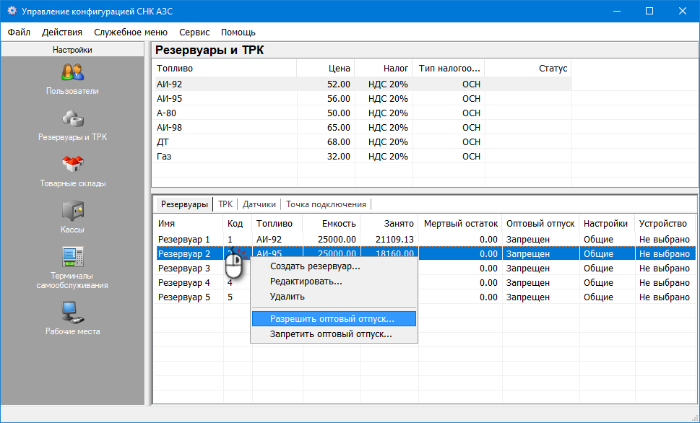Open the Служебное меню menu

[x=131, y=32]
